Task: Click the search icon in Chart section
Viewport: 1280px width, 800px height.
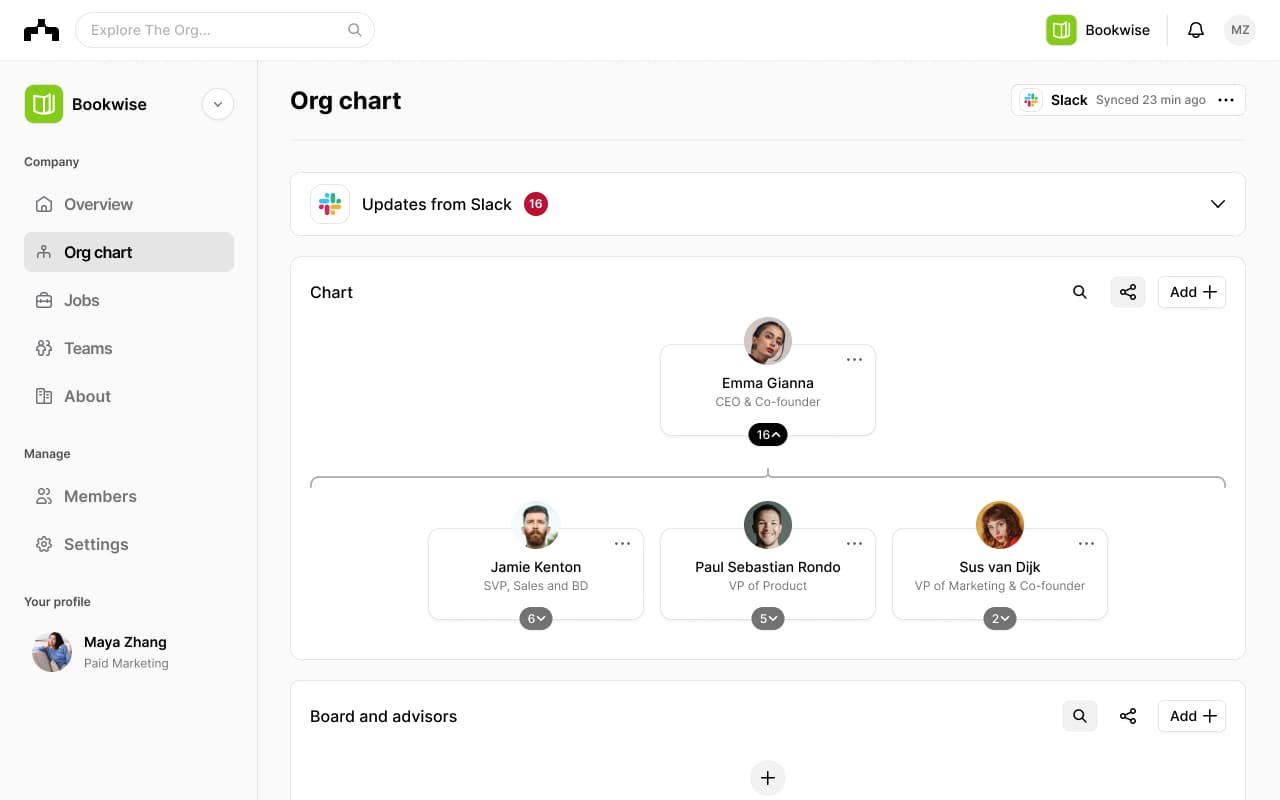Action: 1080,292
